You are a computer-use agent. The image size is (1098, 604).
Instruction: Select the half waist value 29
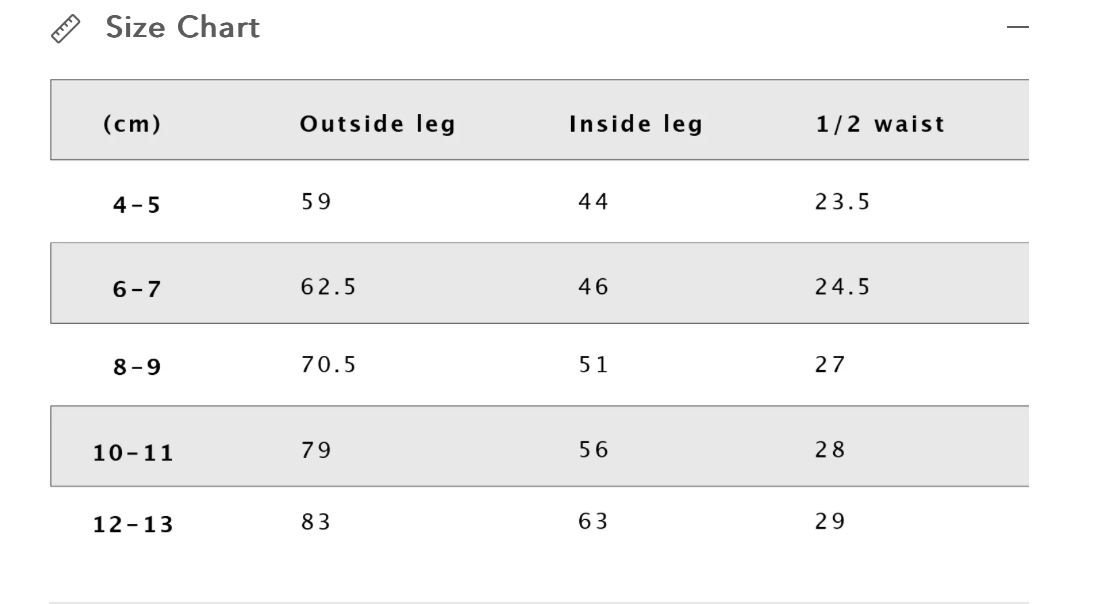pyautogui.click(x=830, y=521)
